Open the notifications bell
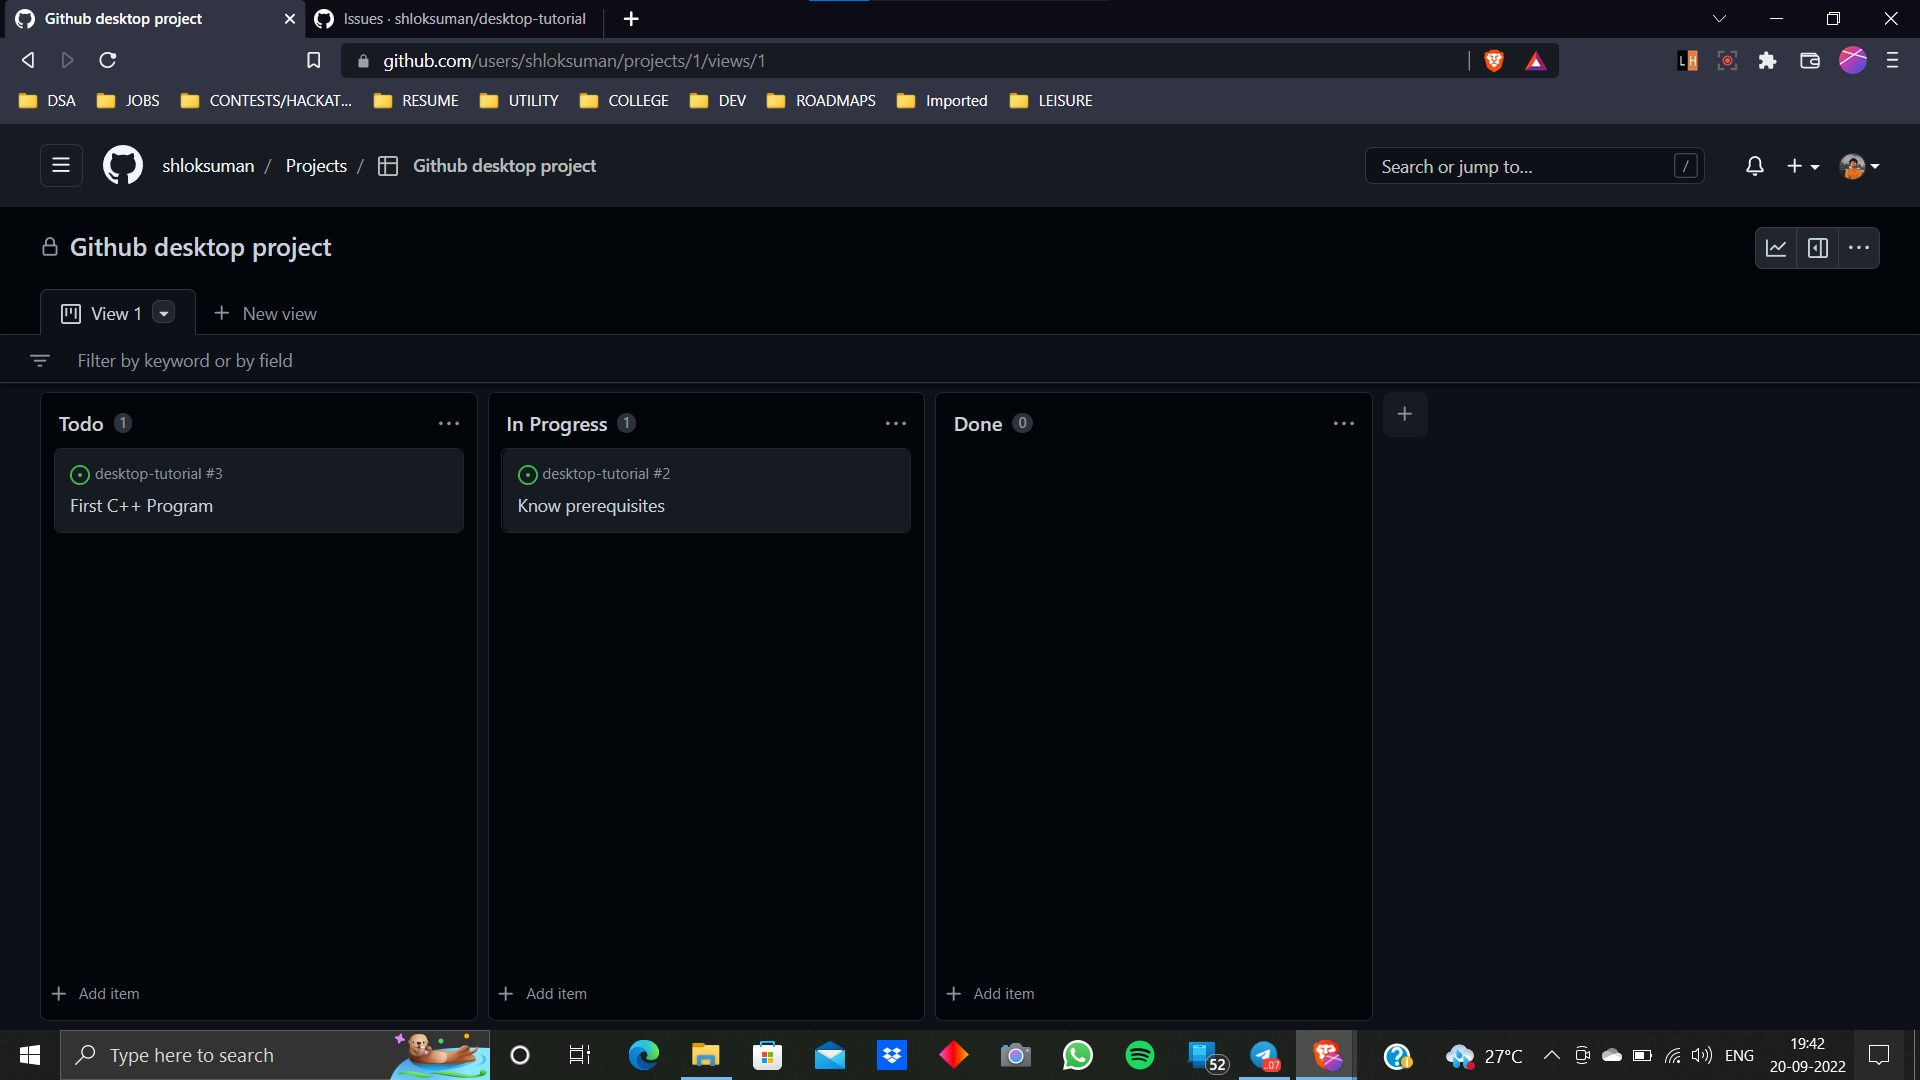 (x=1755, y=166)
